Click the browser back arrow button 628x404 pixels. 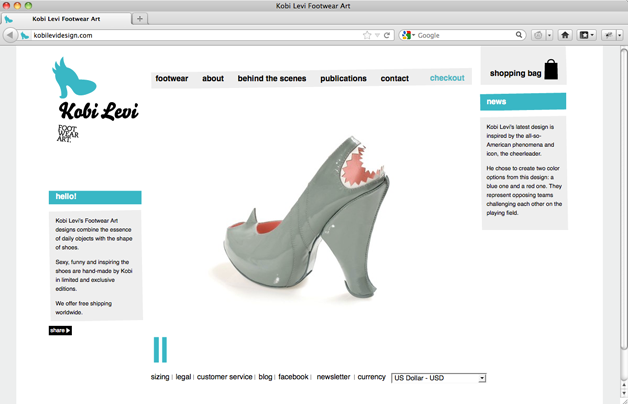click(x=10, y=35)
